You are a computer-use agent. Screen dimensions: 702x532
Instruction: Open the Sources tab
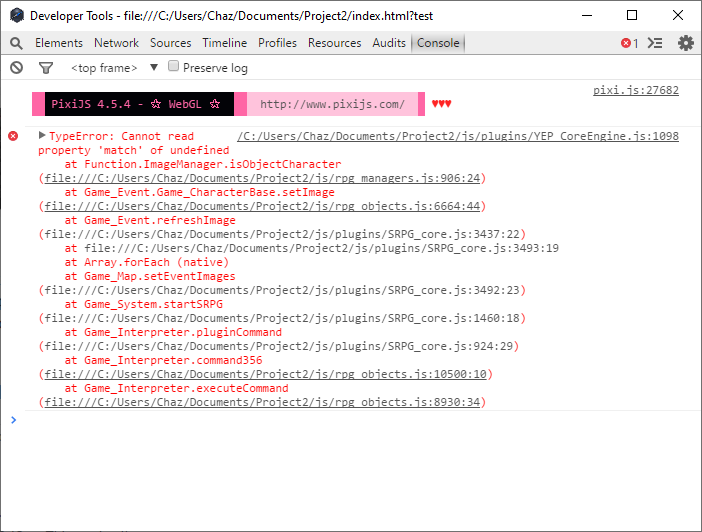pos(171,43)
